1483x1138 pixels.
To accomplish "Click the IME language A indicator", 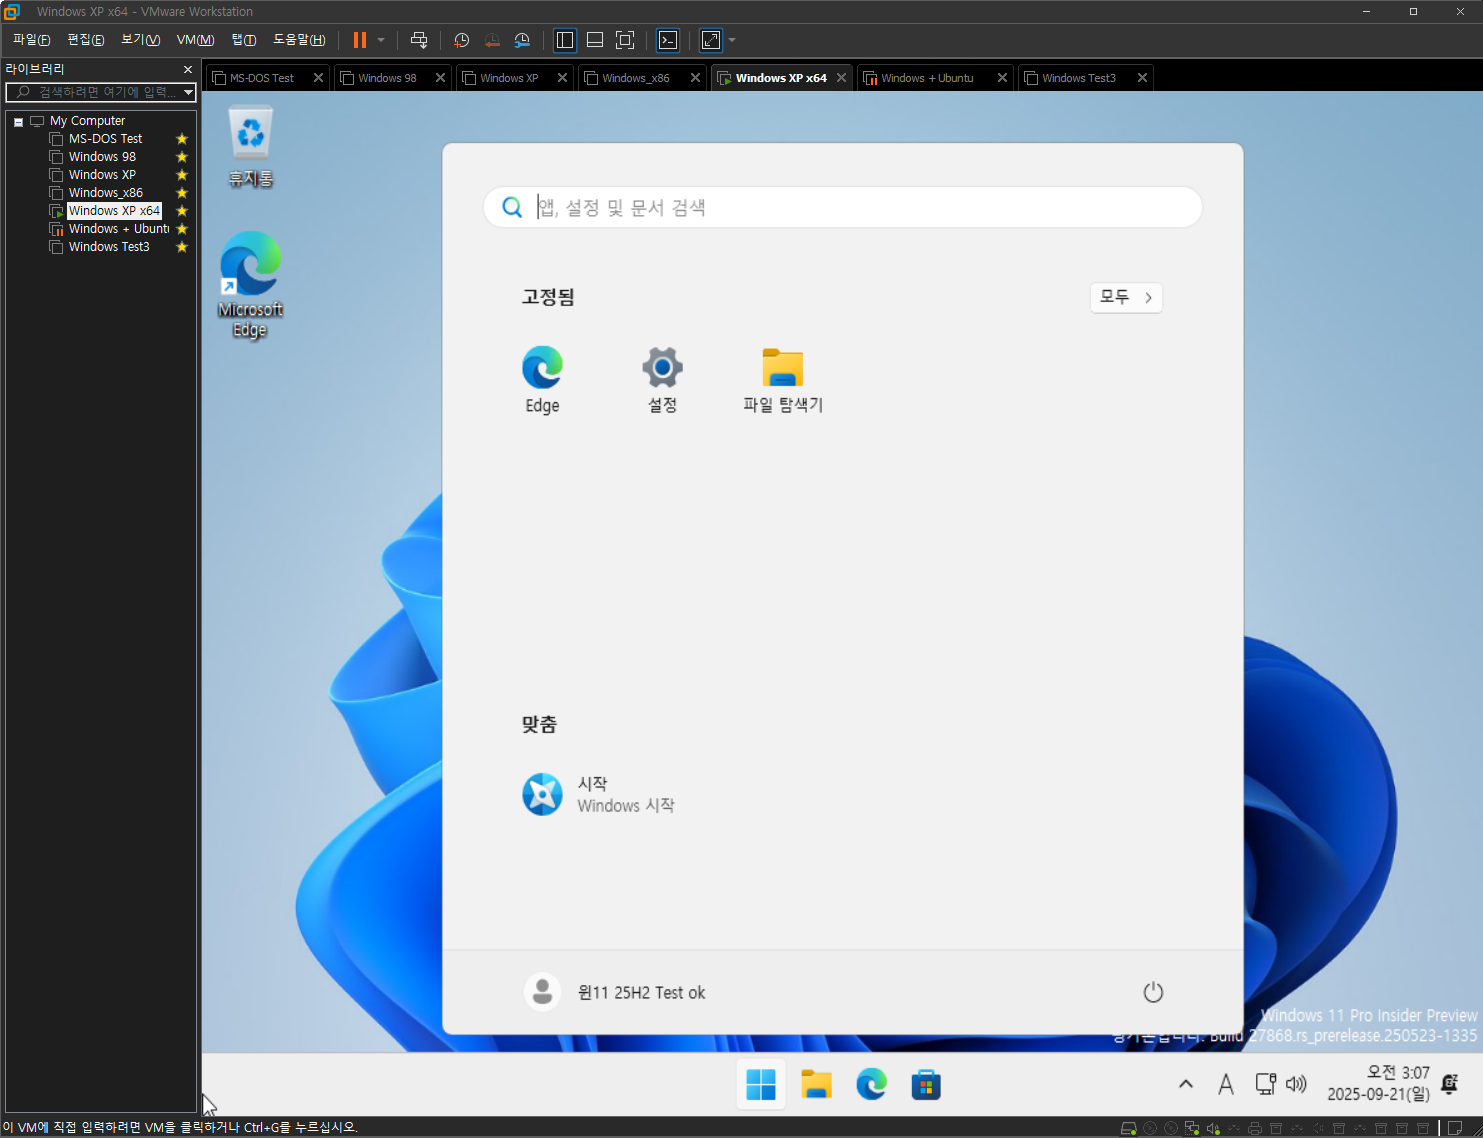I will click(x=1226, y=1084).
